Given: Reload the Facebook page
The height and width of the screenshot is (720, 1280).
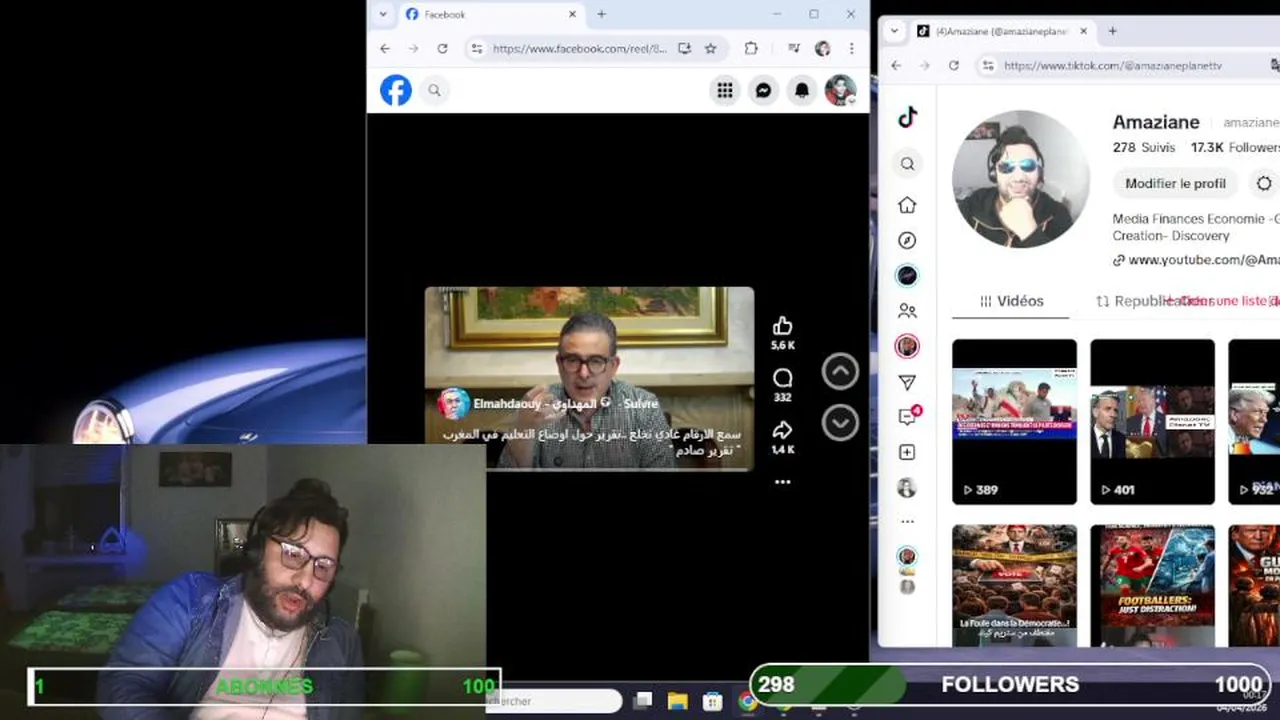Looking at the screenshot, I should click(442, 48).
